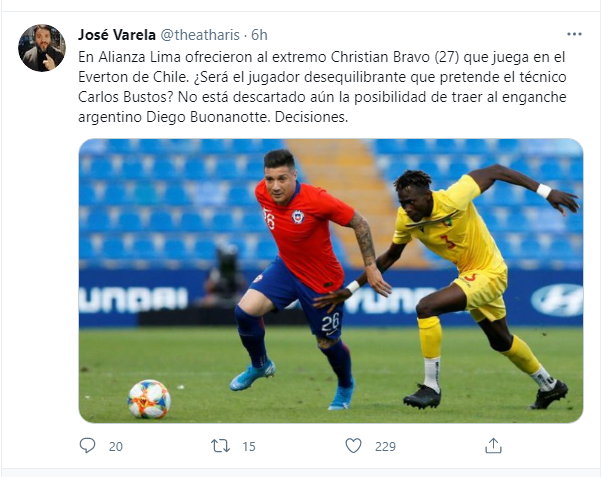This screenshot has height=477, width=605.
Task: Click the Chile crest on the red jersey
Action: (298, 217)
